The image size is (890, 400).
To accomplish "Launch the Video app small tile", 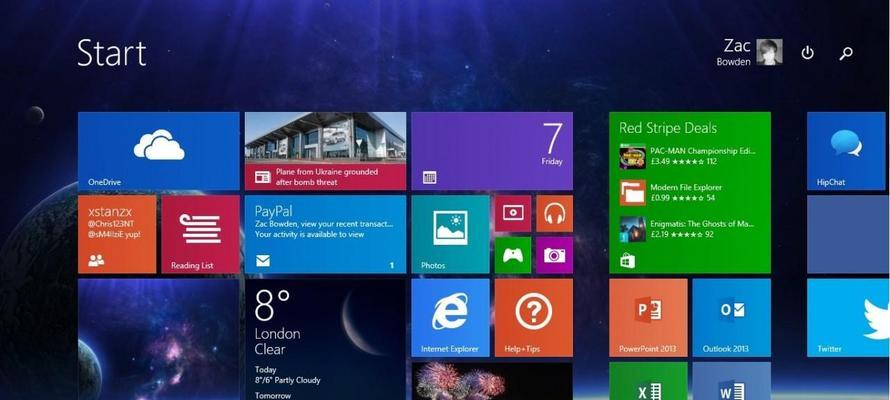I will tap(513, 213).
